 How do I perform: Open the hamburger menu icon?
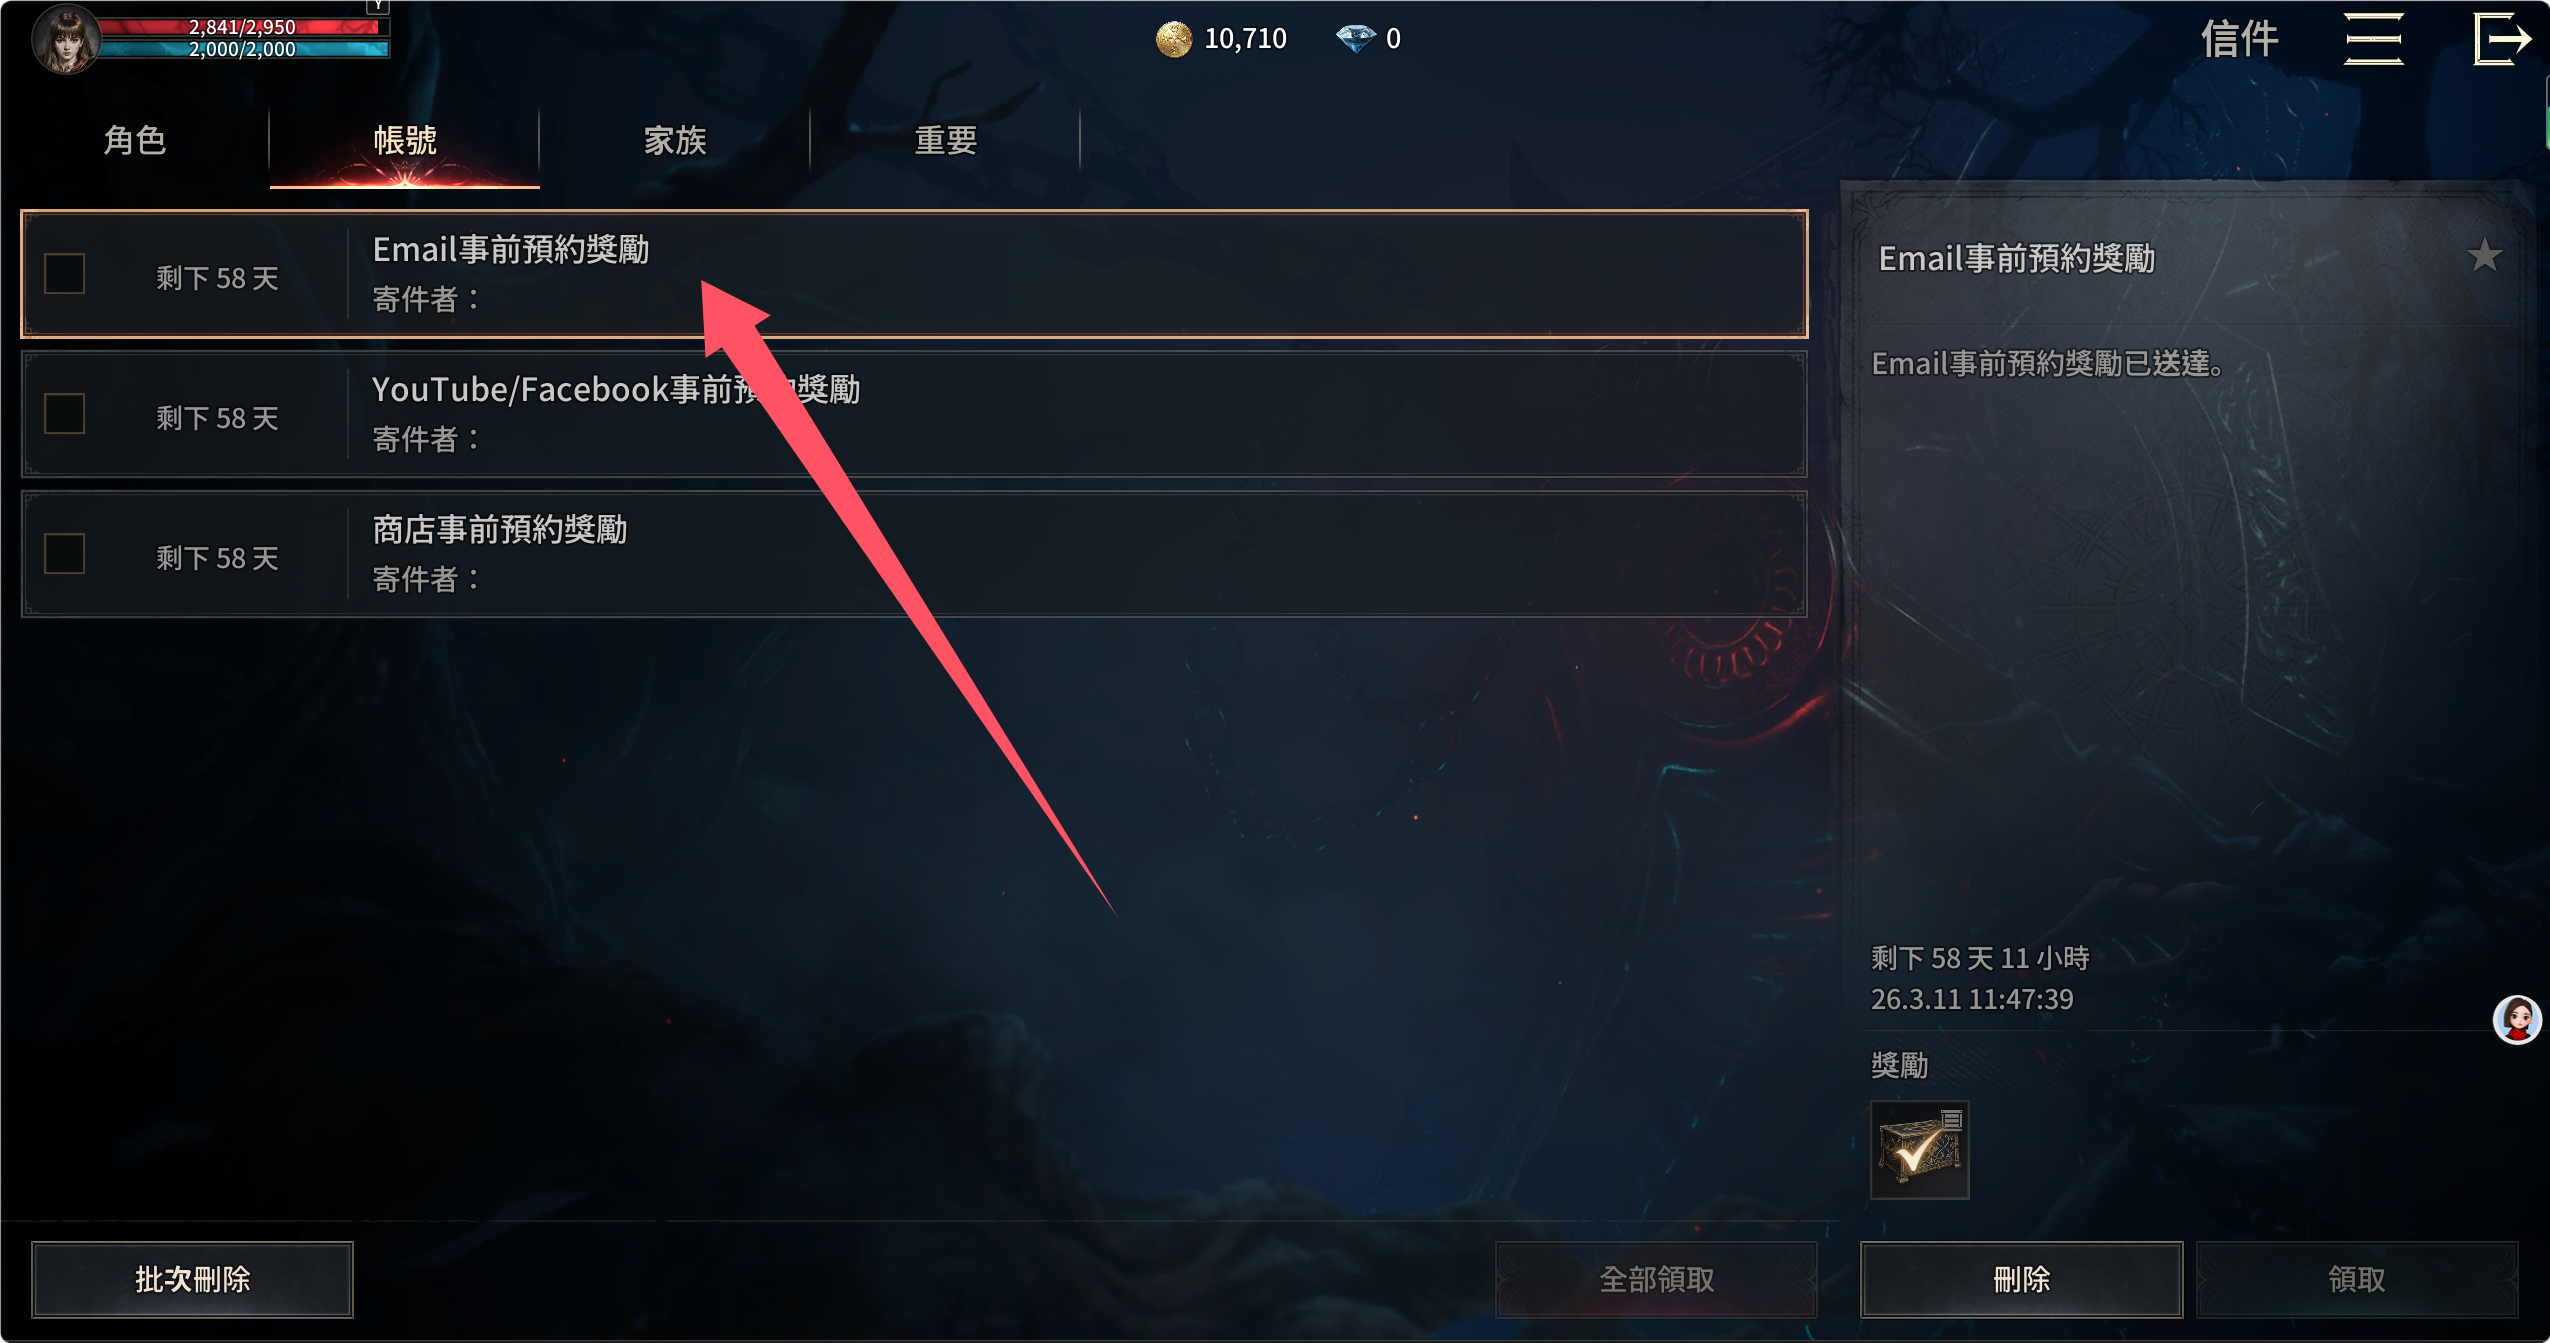tap(2373, 39)
